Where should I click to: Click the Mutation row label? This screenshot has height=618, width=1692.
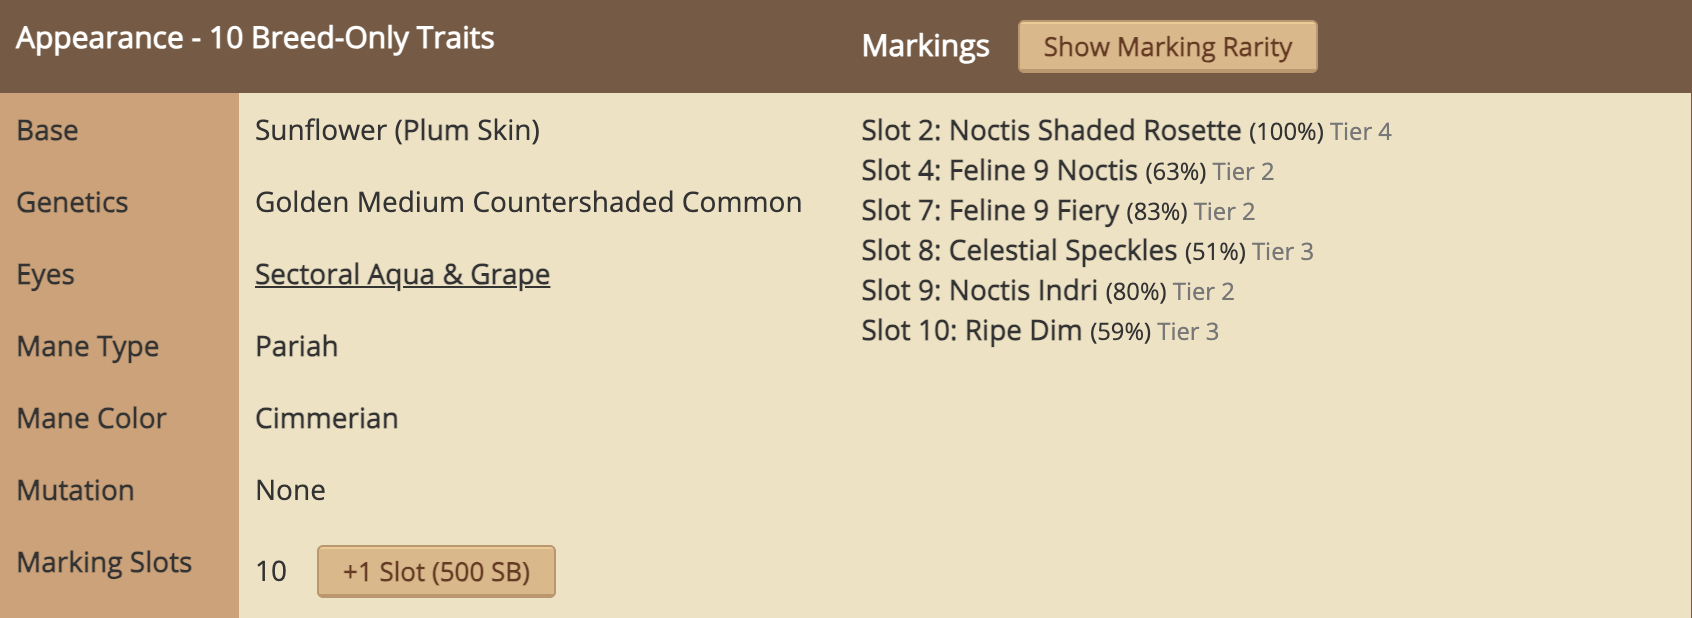click(75, 491)
